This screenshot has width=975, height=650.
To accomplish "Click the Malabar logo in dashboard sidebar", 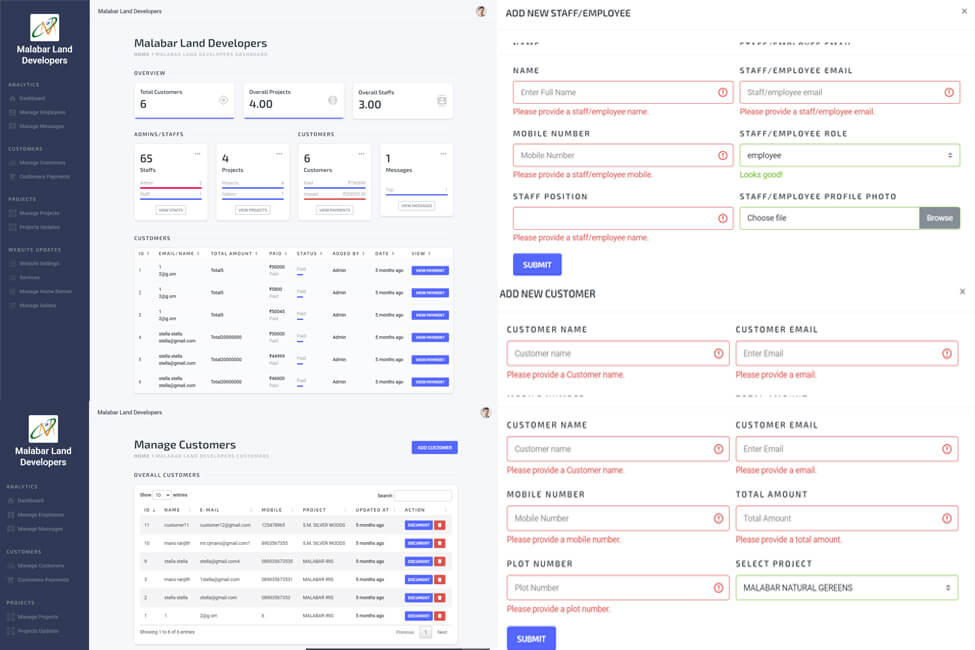I will tap(44, 27).
